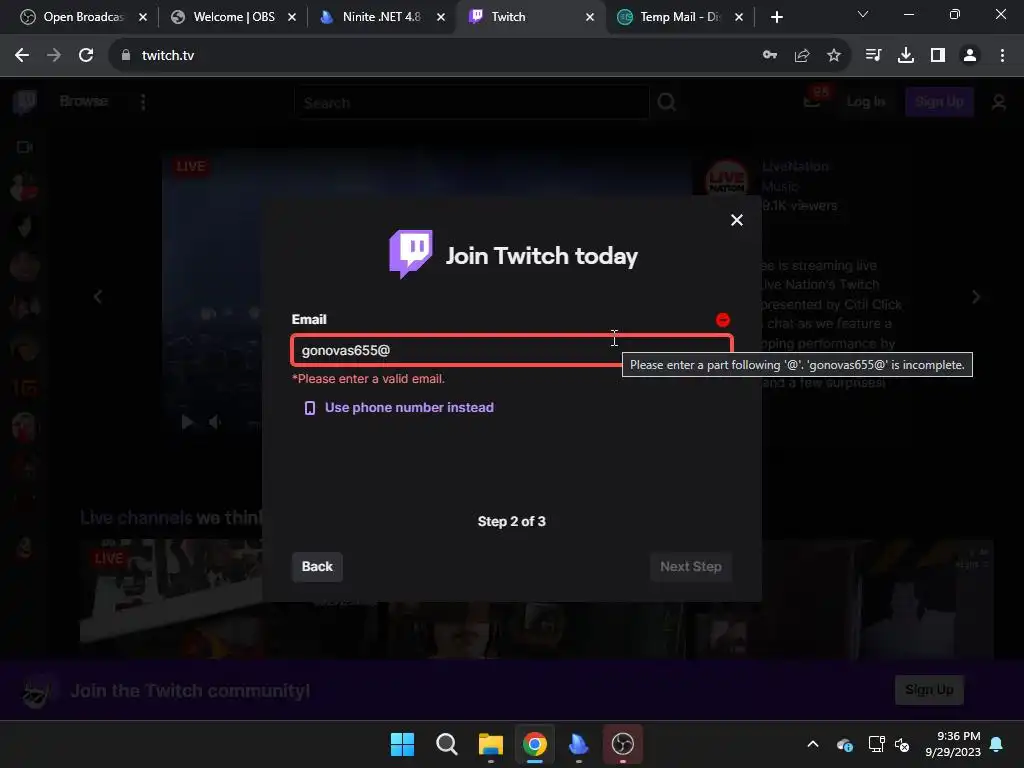This screenshot has width=1024, height=768.
Task: Open saved passwords key icon
Action: (x=770, y=56)
